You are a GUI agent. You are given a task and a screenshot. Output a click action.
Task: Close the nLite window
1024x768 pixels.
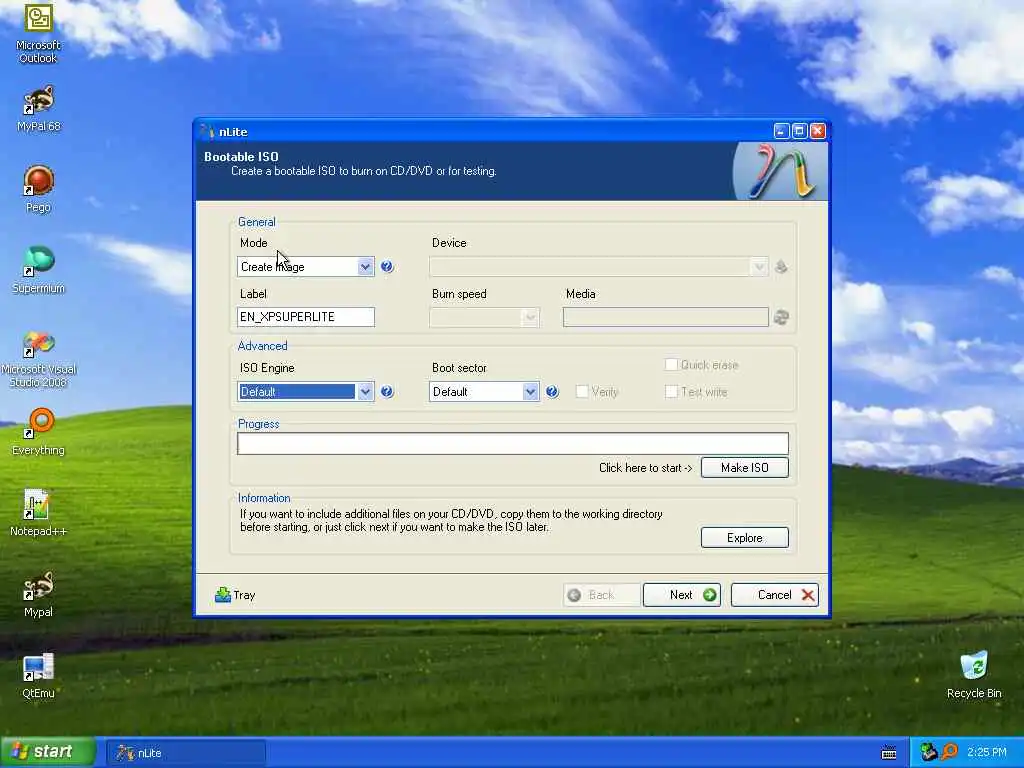tap(818, 131)
